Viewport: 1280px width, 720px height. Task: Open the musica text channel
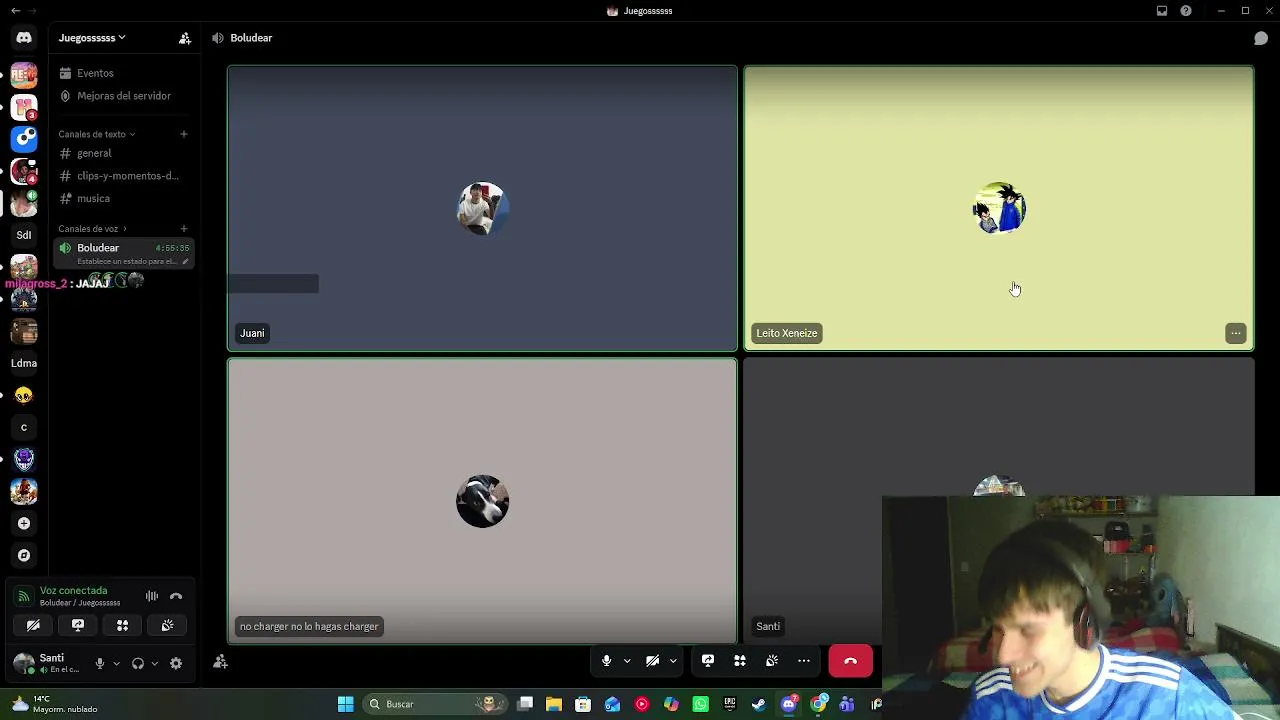[124, 198]
